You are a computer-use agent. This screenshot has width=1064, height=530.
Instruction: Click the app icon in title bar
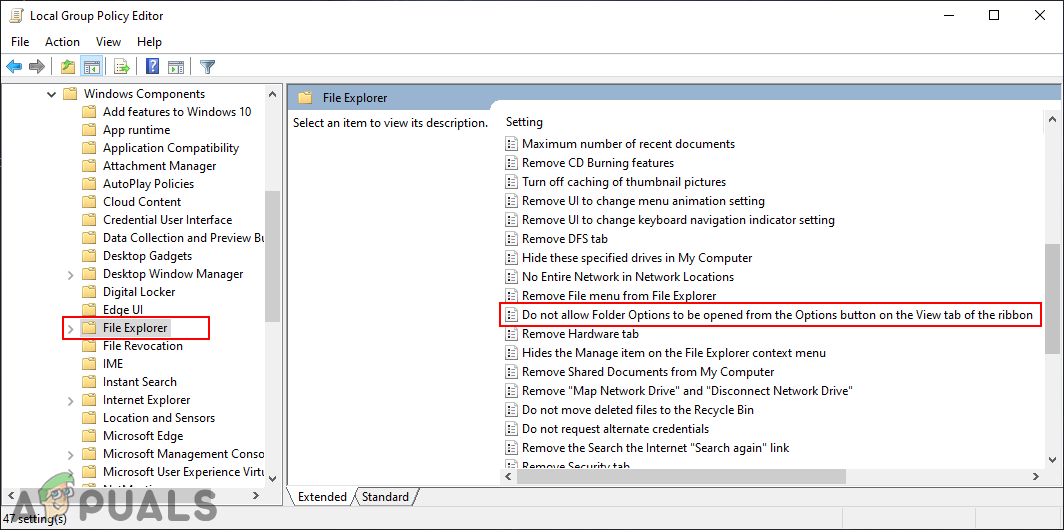[15, 15]
